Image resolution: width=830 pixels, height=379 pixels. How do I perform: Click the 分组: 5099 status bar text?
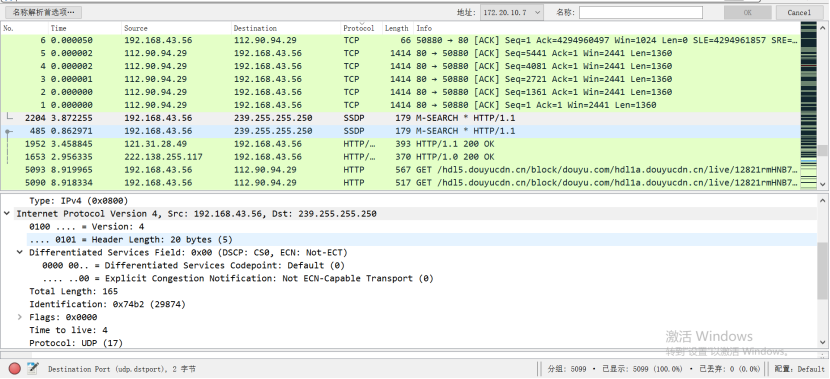point(566,369)
